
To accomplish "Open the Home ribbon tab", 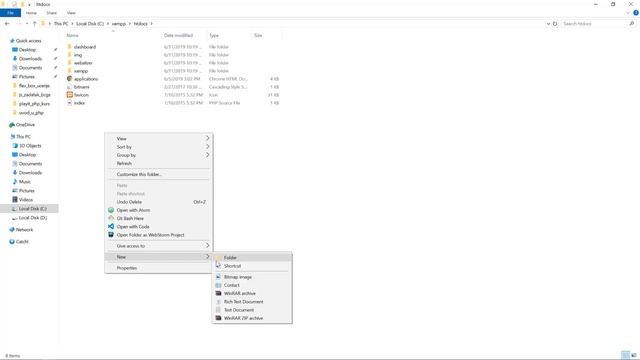I will tap(31, 13).
